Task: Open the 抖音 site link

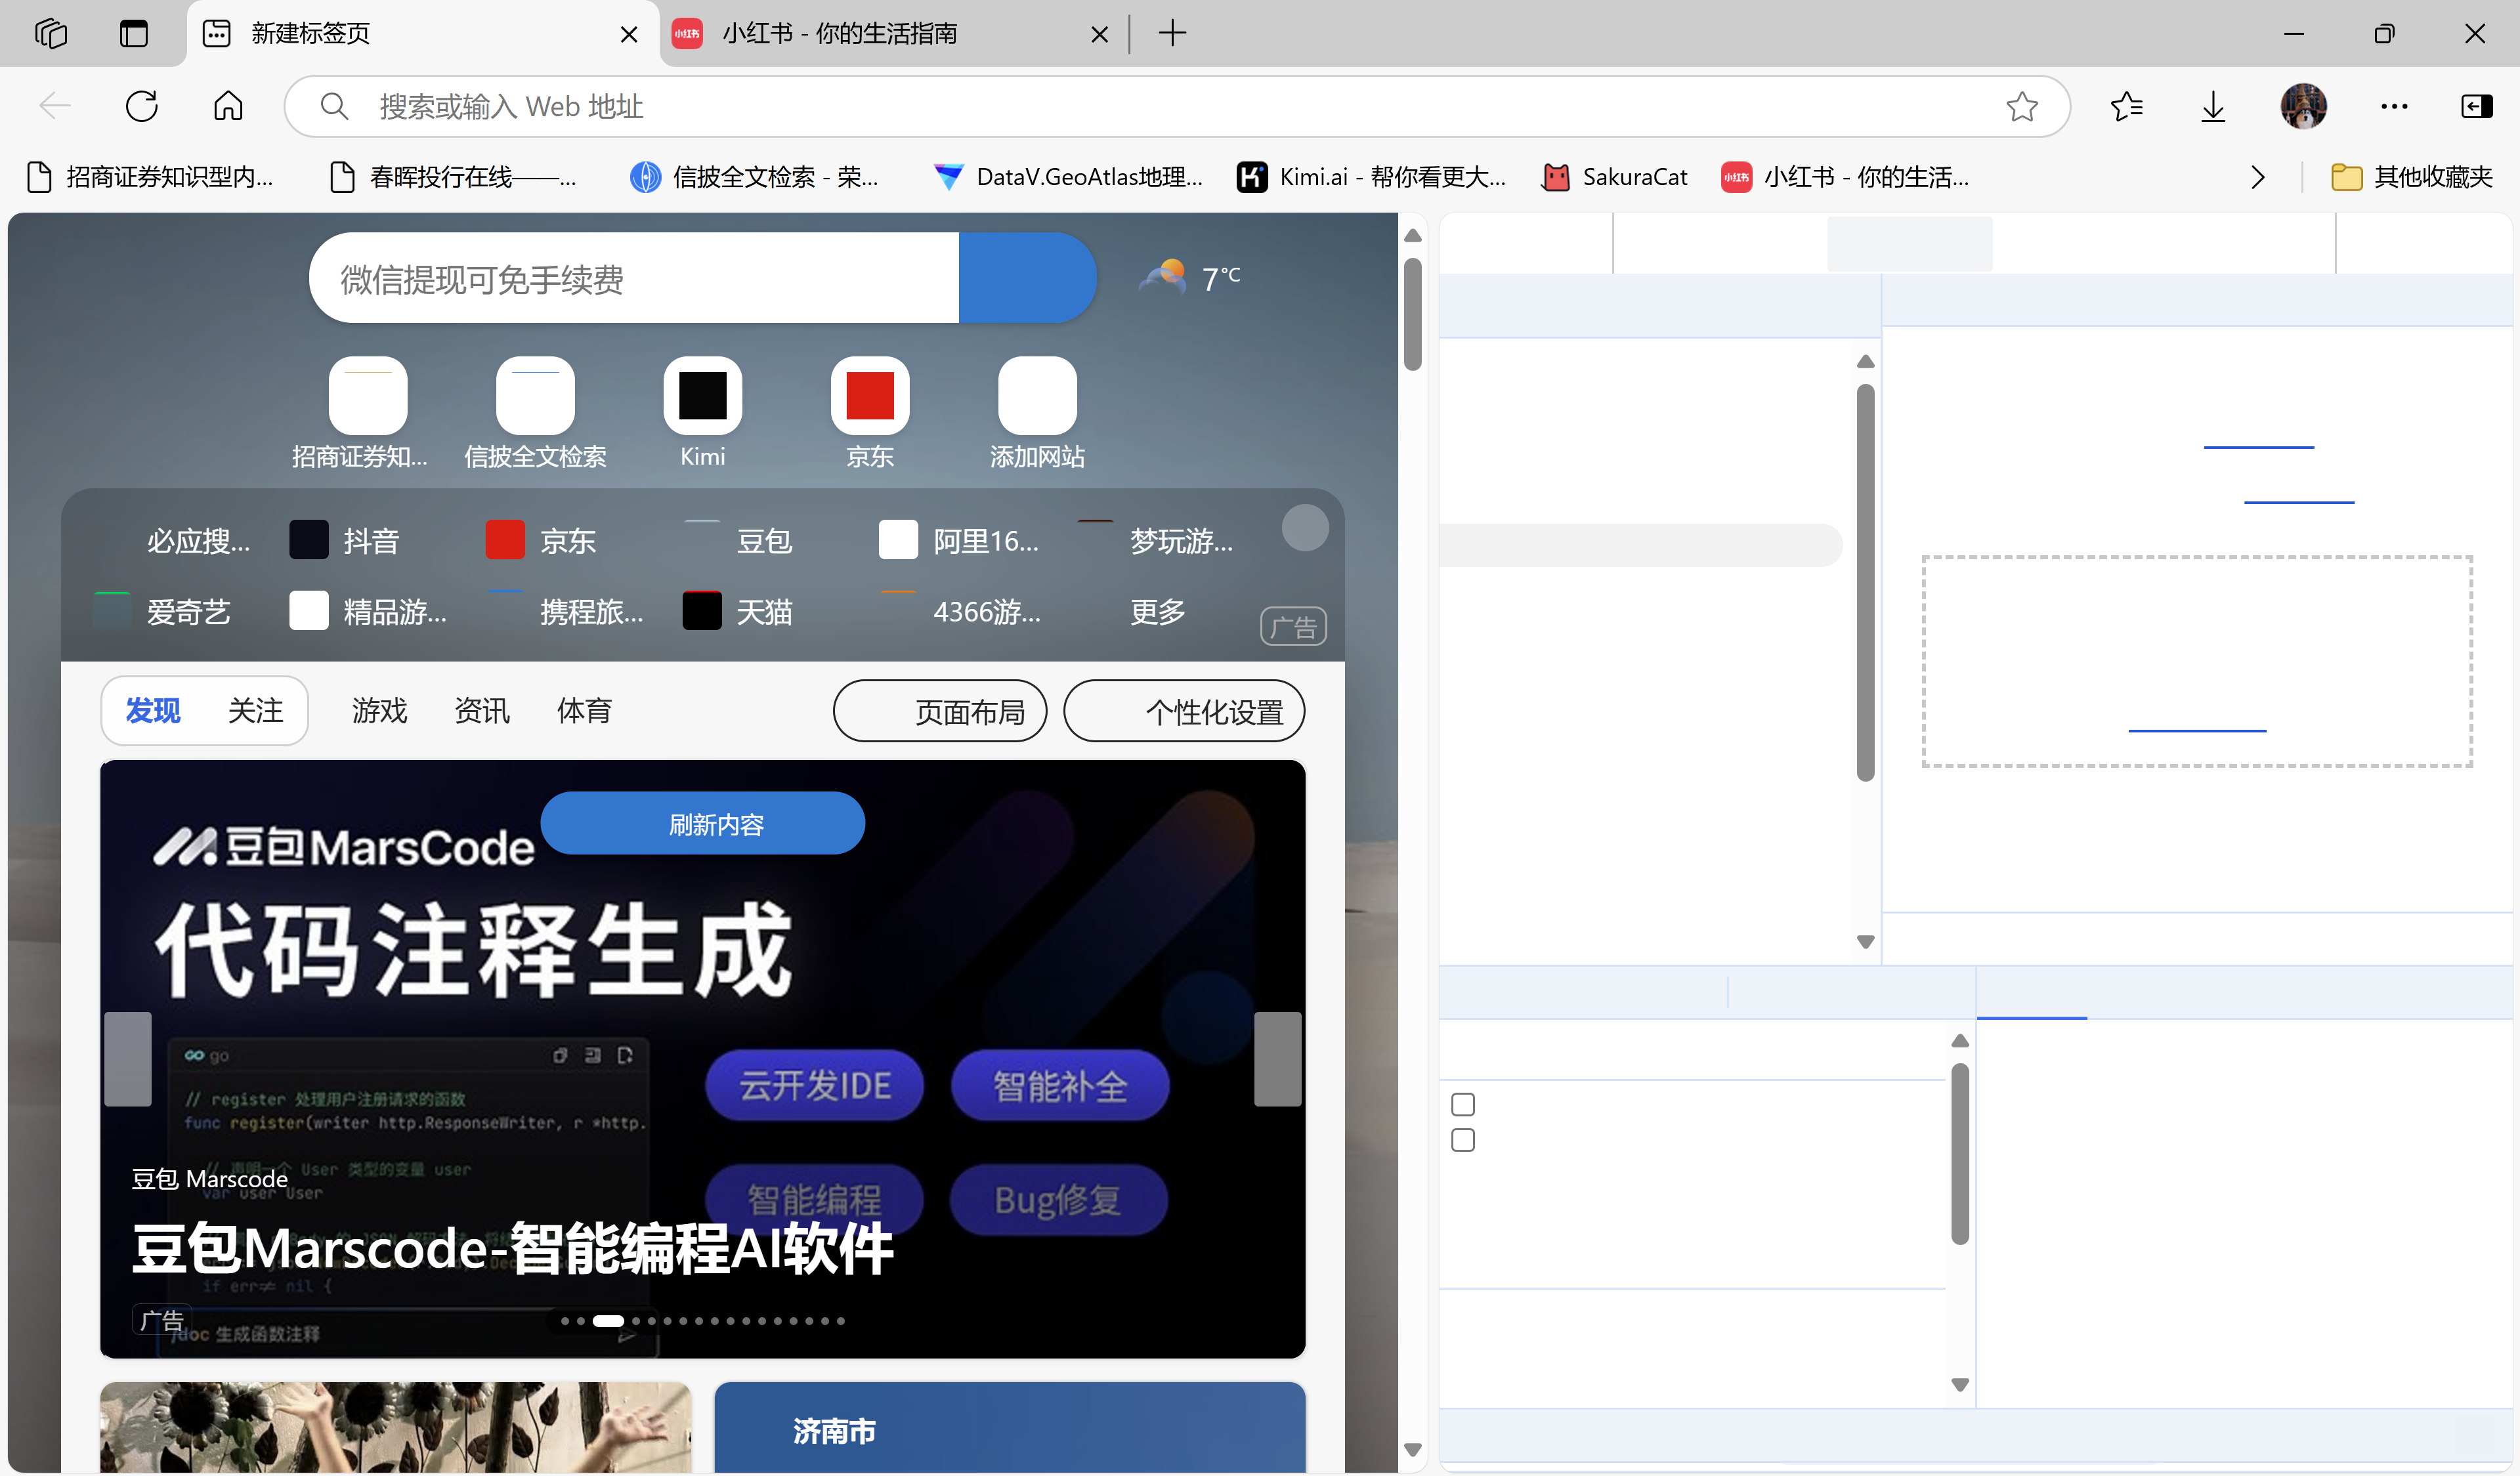Action: [x=344, y=540]
